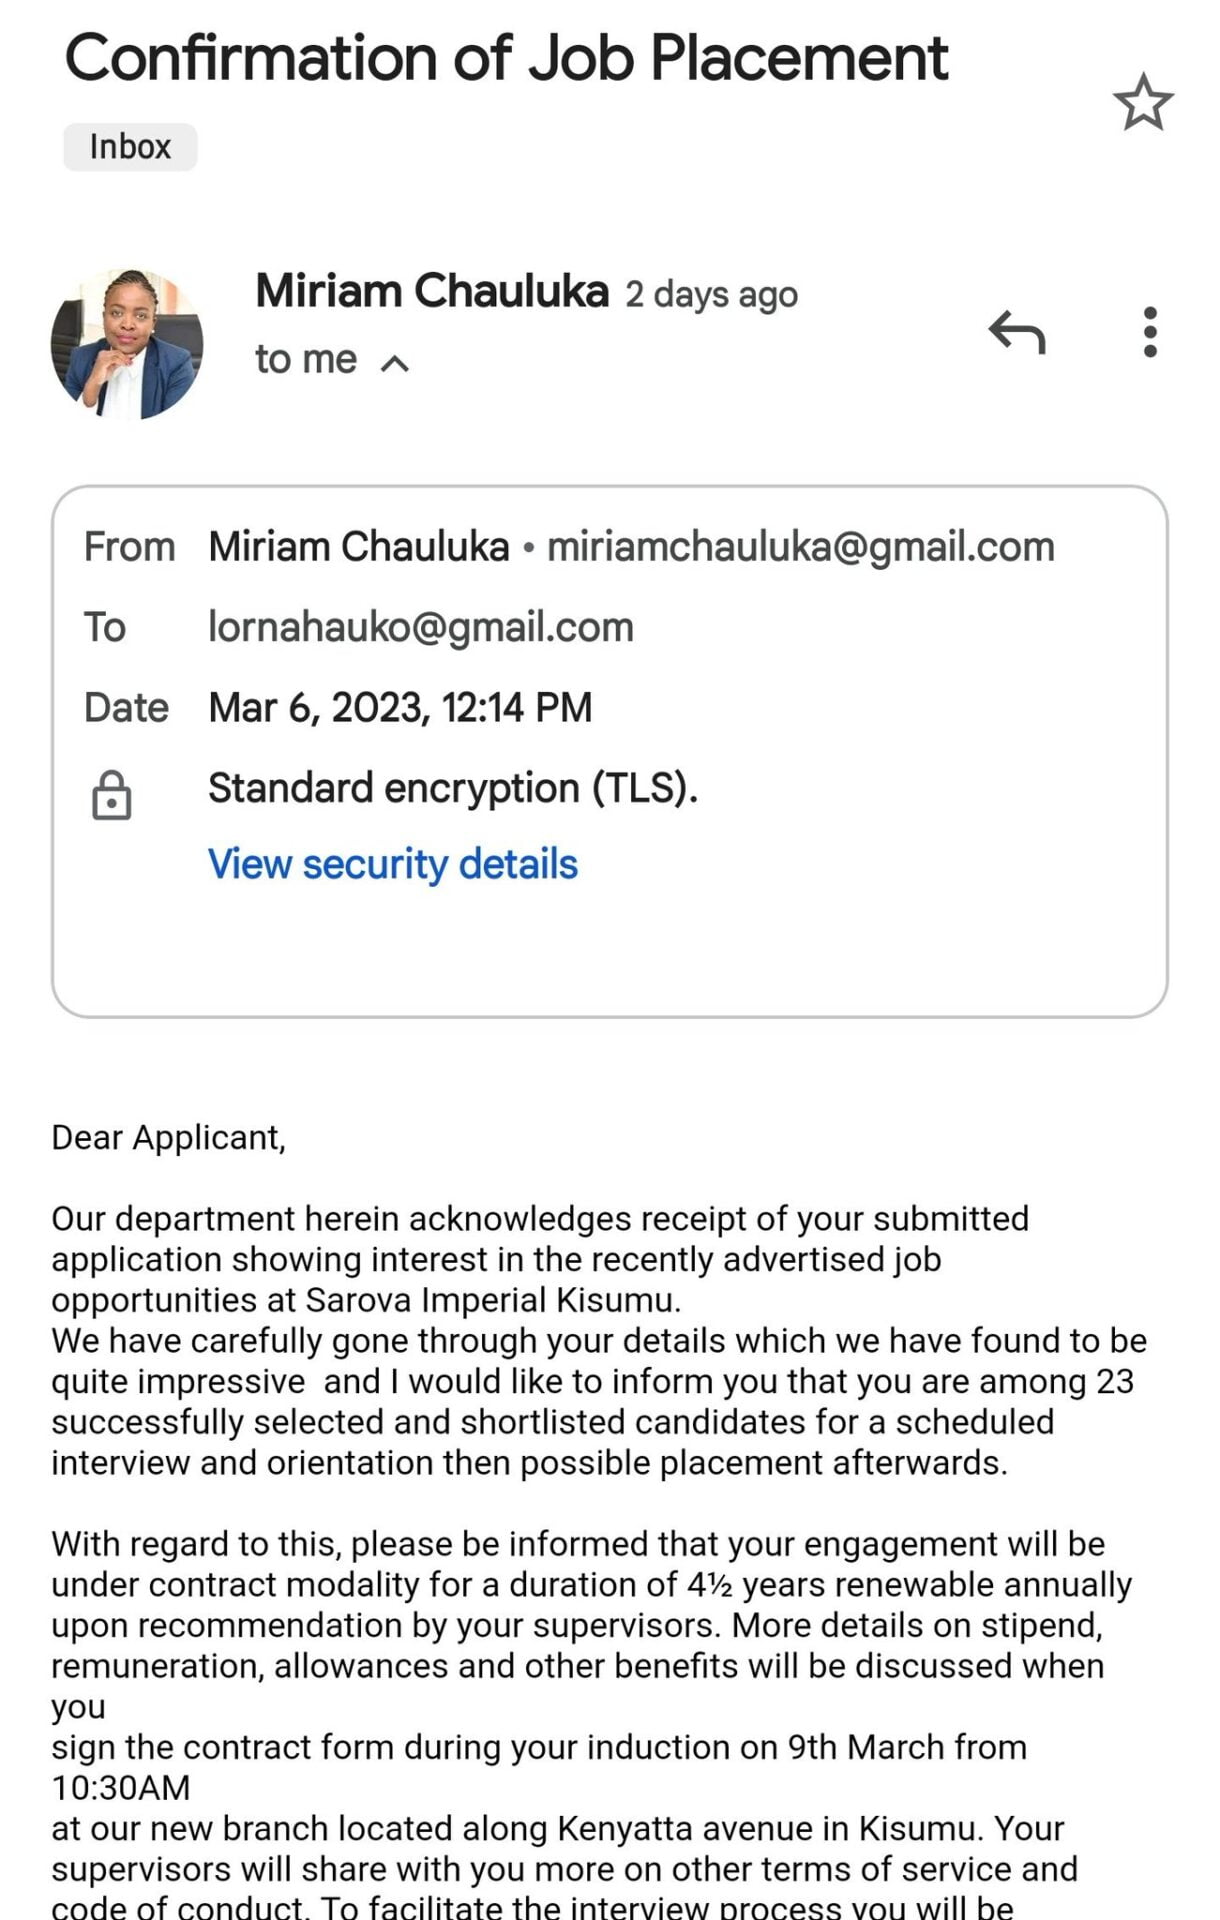Tap the "to me" recipient summary
This screenshot has height=1920, width=1220.
pos(305,359)
